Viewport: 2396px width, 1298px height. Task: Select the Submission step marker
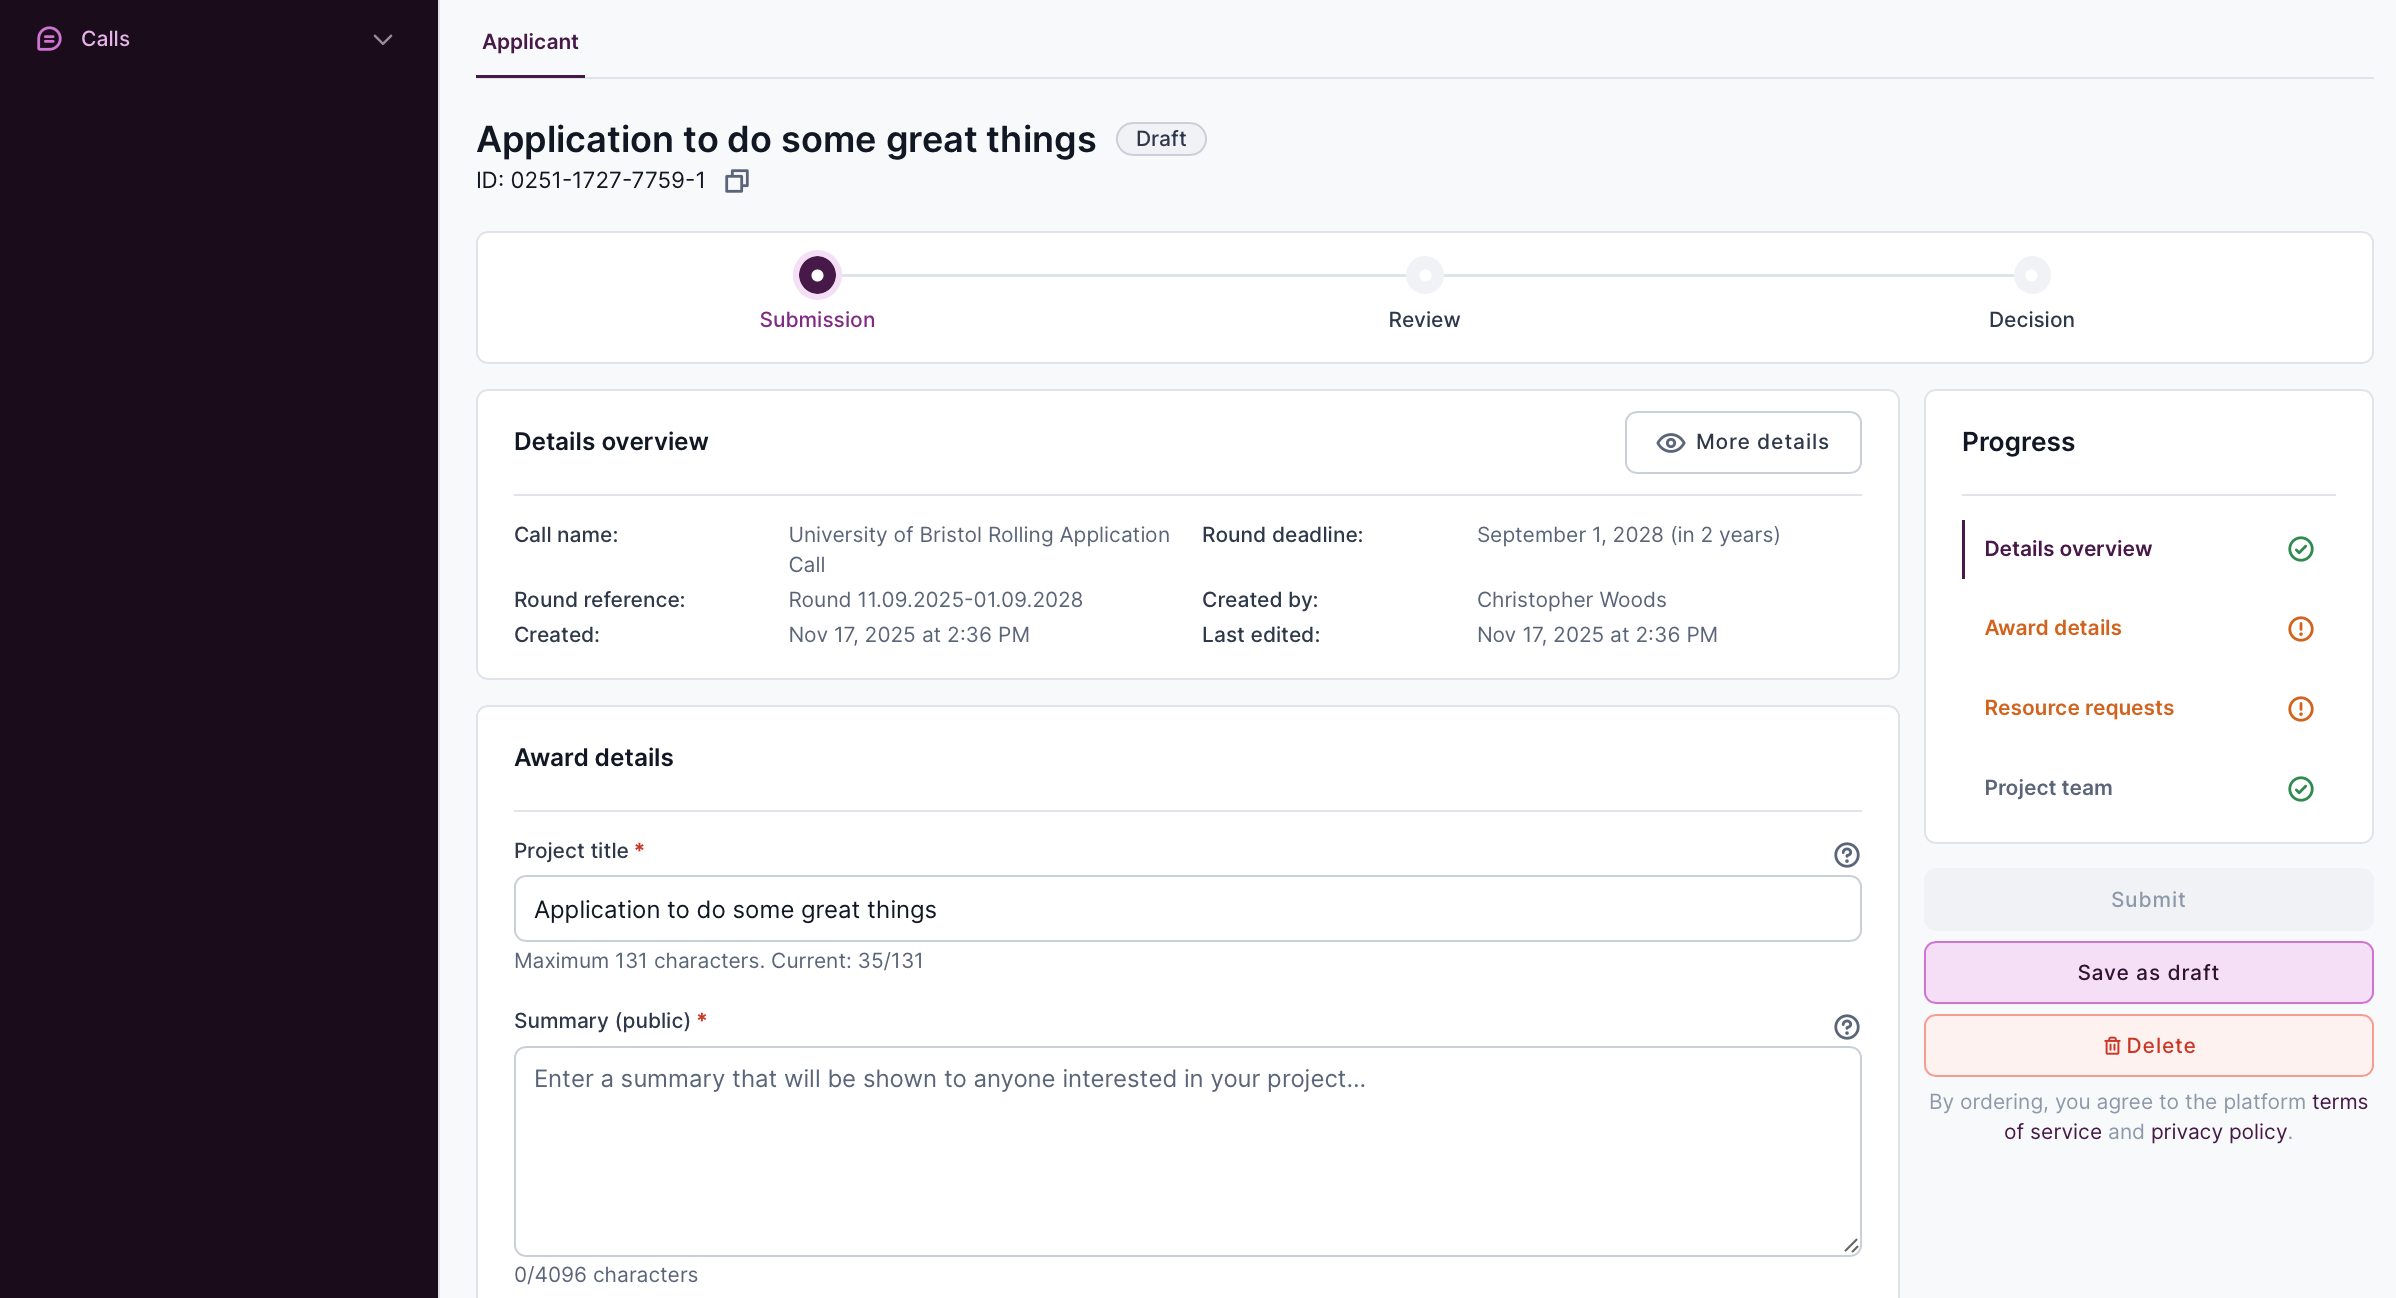[817, 275]
